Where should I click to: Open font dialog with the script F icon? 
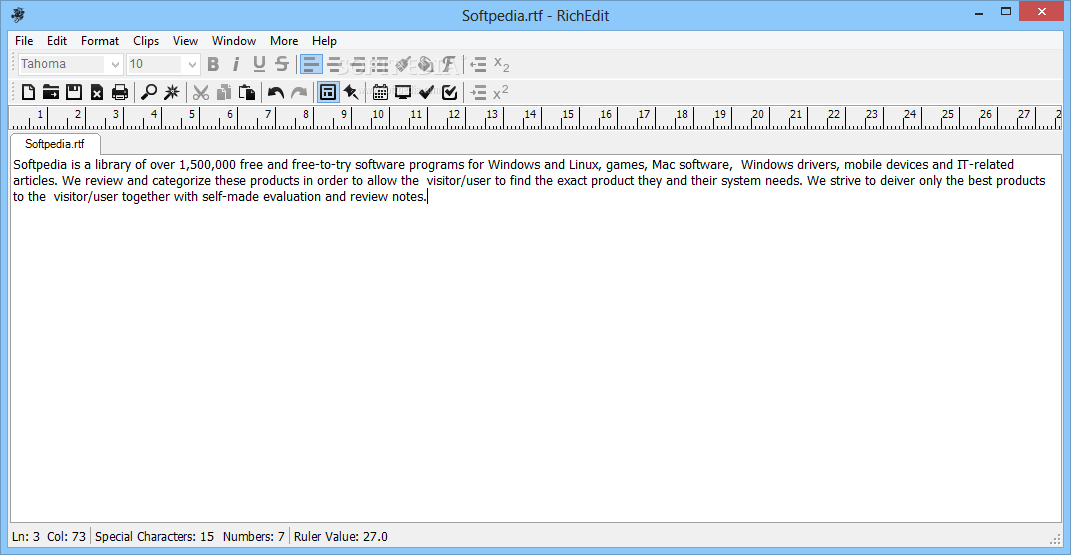449,64
